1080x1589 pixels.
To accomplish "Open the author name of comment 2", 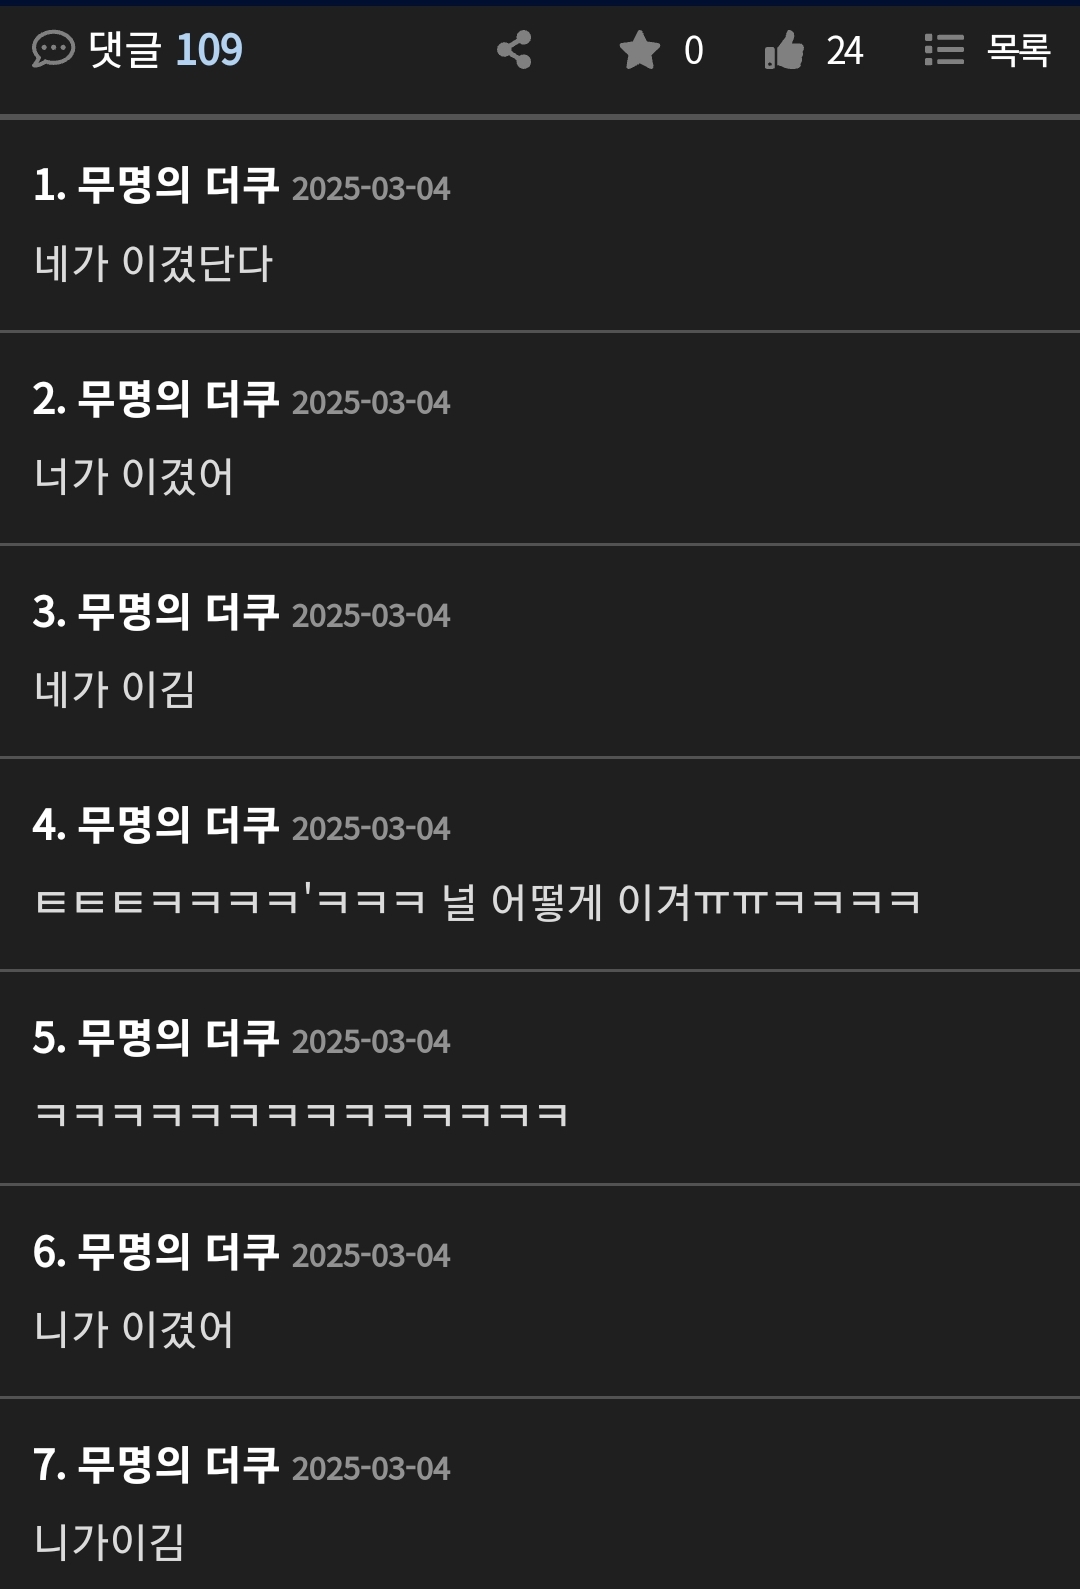I will coord(178,400).
